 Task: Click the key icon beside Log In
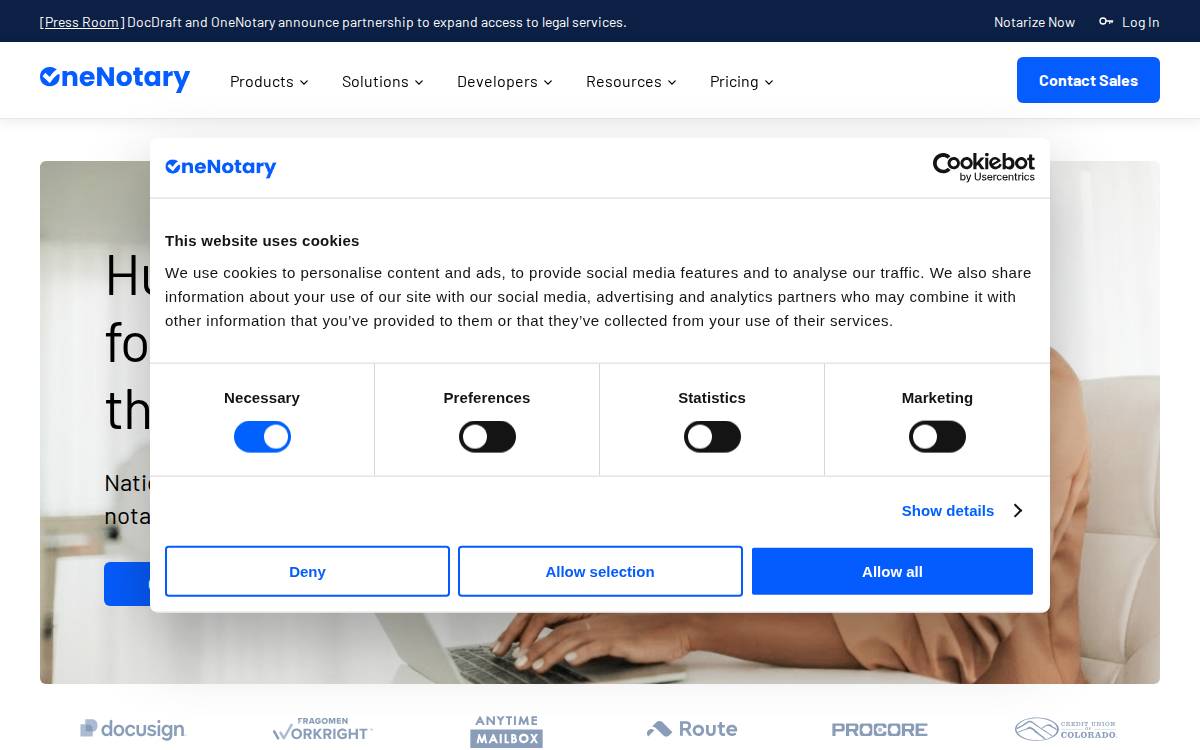tap(1106, 21)
